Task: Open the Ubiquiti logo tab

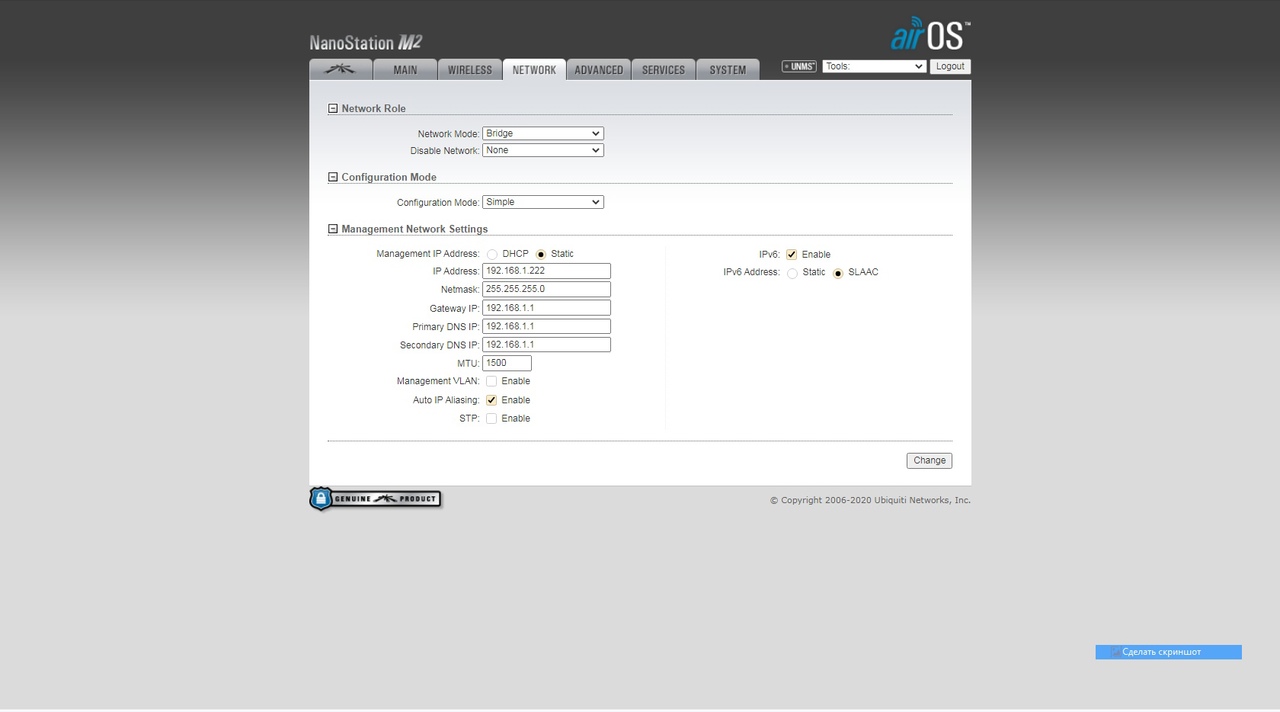Action: point(340,70)
